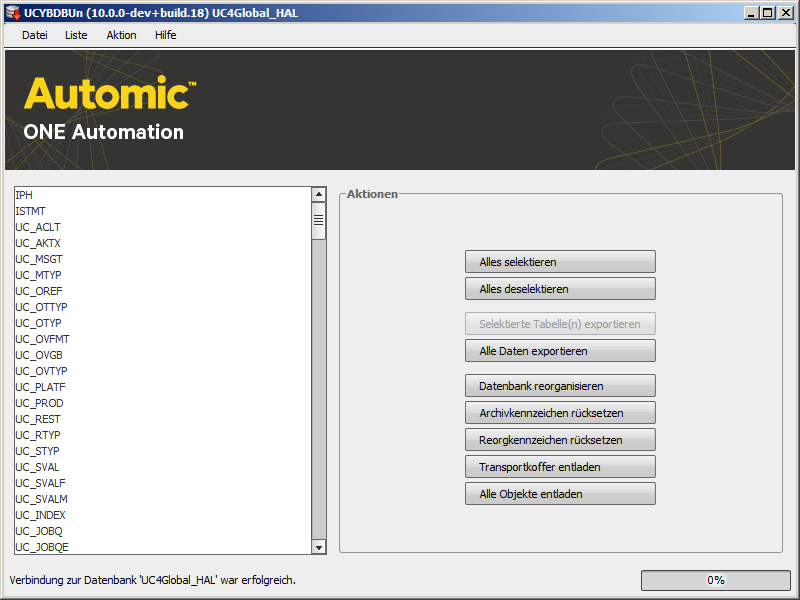This screenshot has height=600, width=800.
Task: Select UC_OVTYP in the table list
Action: click(163, 371)
